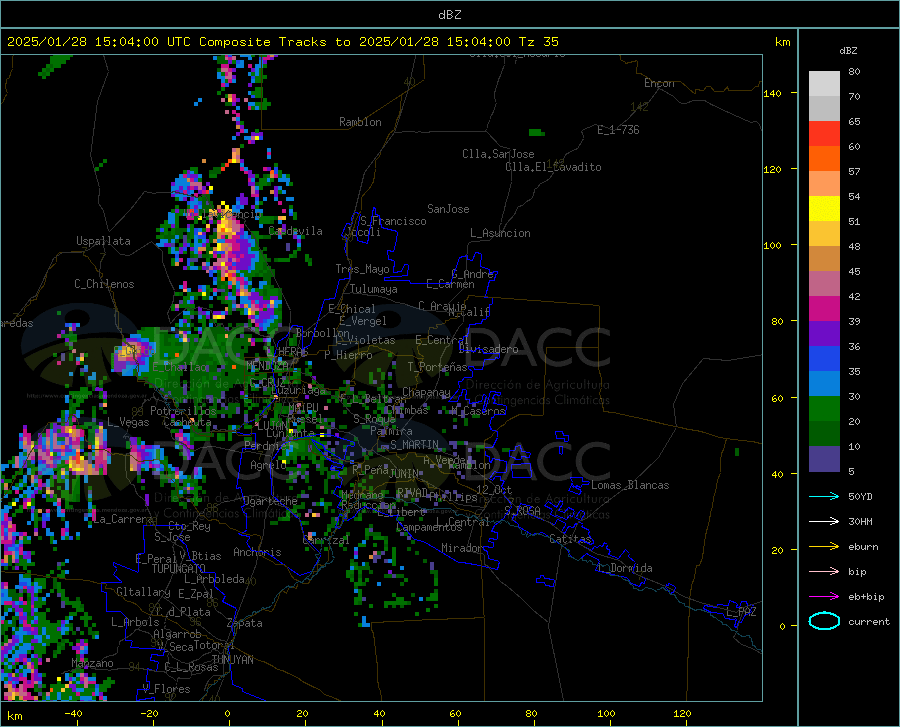Select the magenta 39–42 dBZ swatch
Image resolution: width=900 pixels, height=727 pixels.
(x=824, y=309)
